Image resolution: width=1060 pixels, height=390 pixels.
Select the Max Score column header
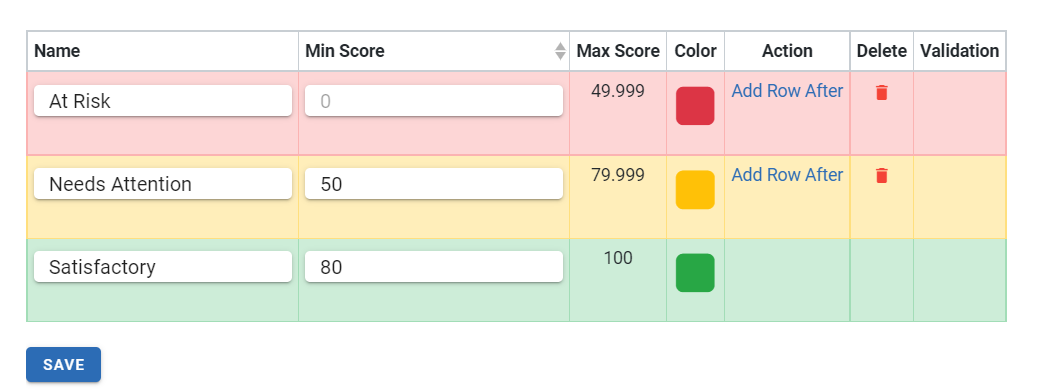[618, 51]
